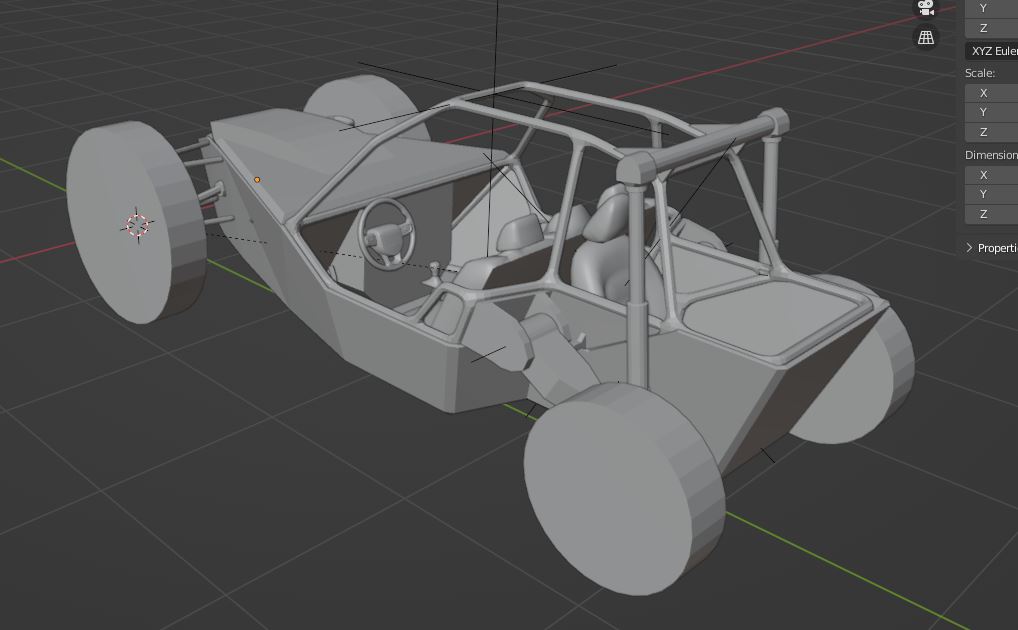Expand the Properties subpanel chevron

[x=969, y=247]
